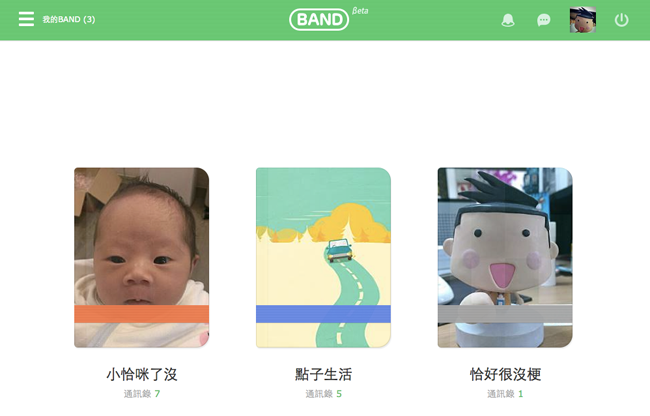Open the chat bubble icon

pyautogui.click(x=543, y=20)
